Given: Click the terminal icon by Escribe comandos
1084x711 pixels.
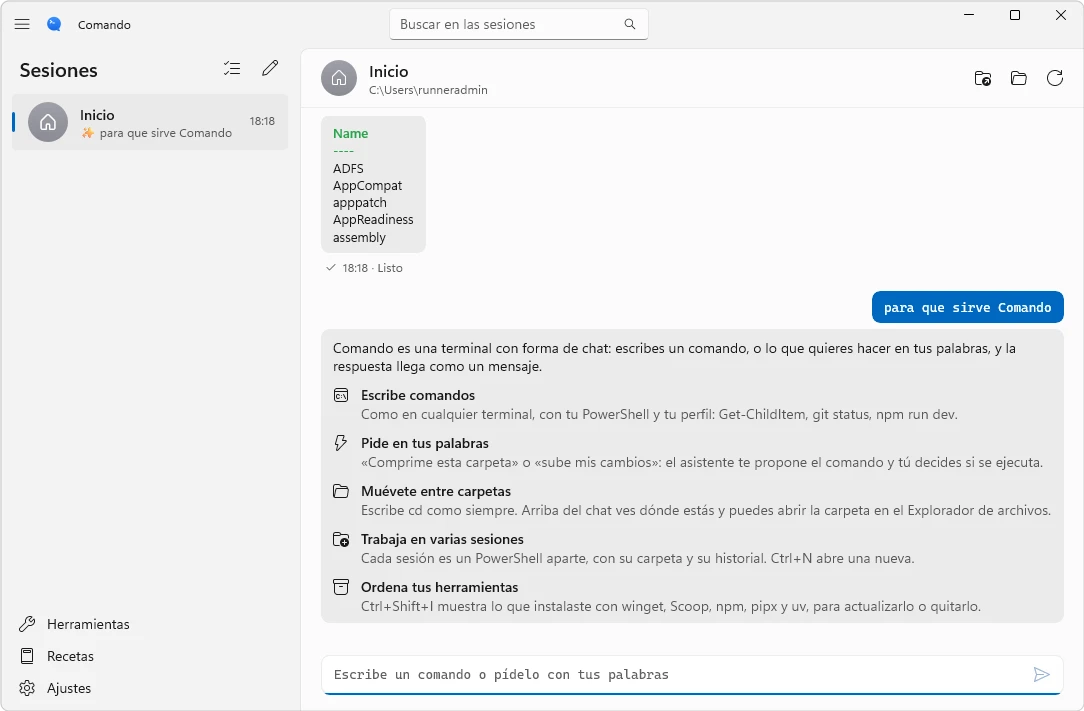Looking at the screenshot, I should pyautogui.click(x=341, y=395).
